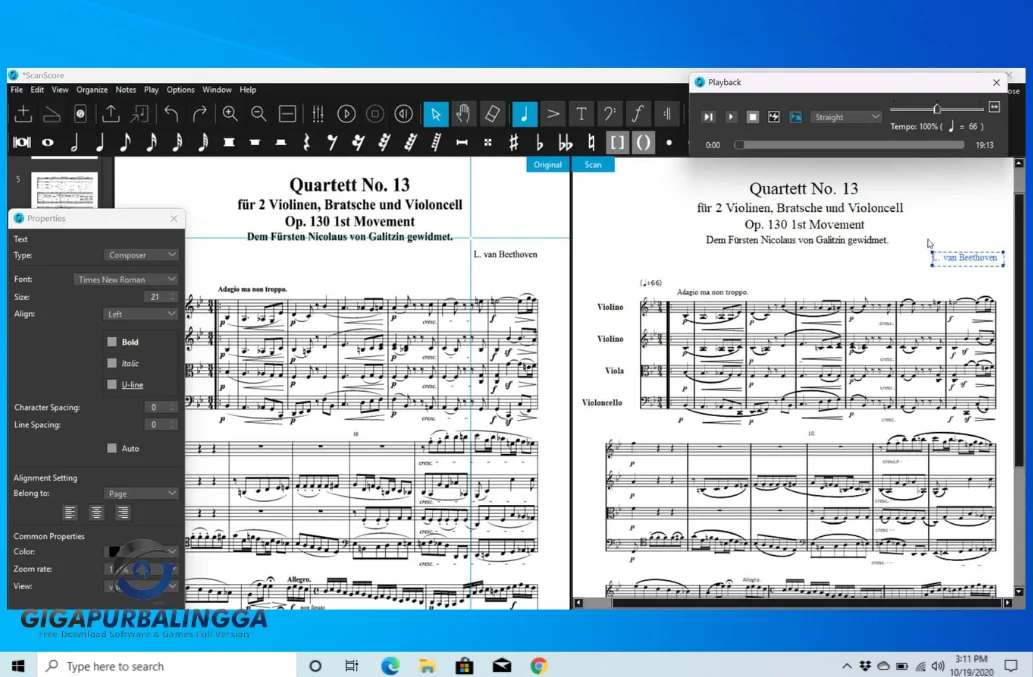Enable the Italic checkbox

click(x=112, y=363)
